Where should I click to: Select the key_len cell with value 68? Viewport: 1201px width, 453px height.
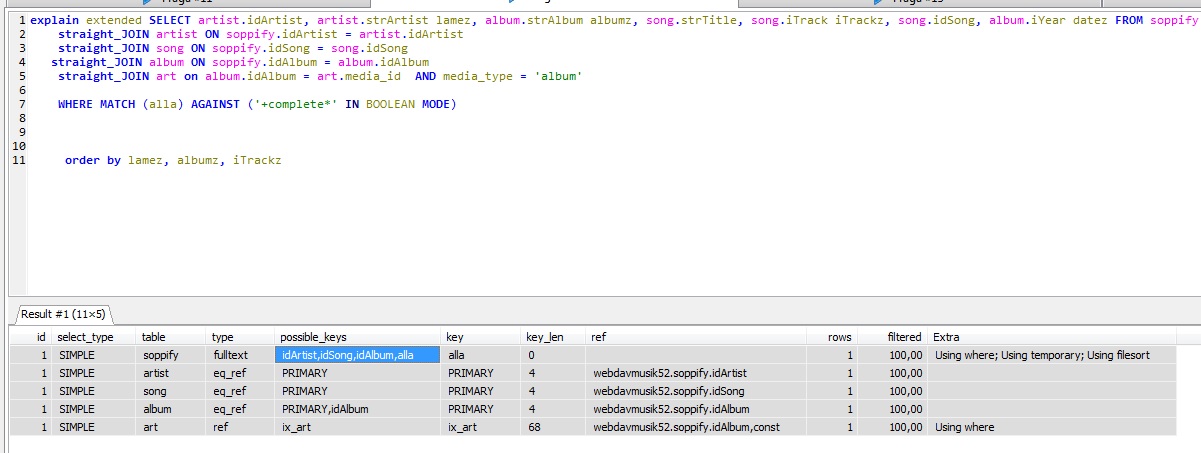(x=552, y=427)
